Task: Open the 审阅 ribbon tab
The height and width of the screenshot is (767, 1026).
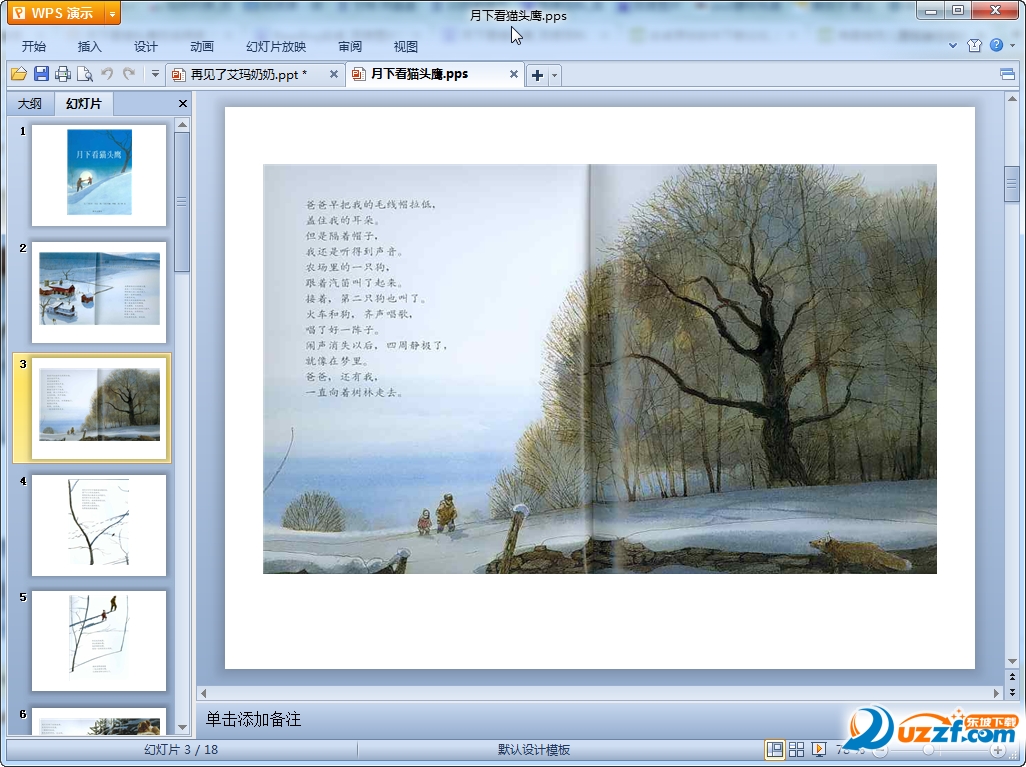Action: [350, 46]
